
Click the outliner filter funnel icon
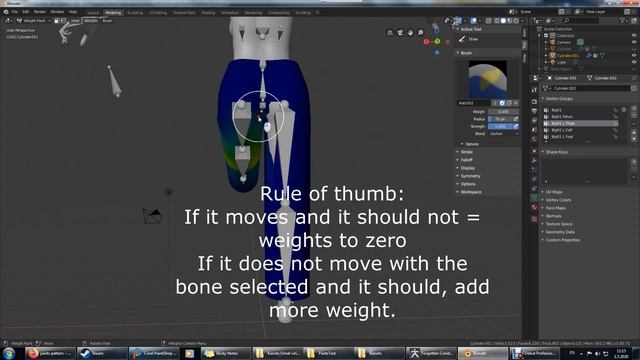(x=622, y=20)
